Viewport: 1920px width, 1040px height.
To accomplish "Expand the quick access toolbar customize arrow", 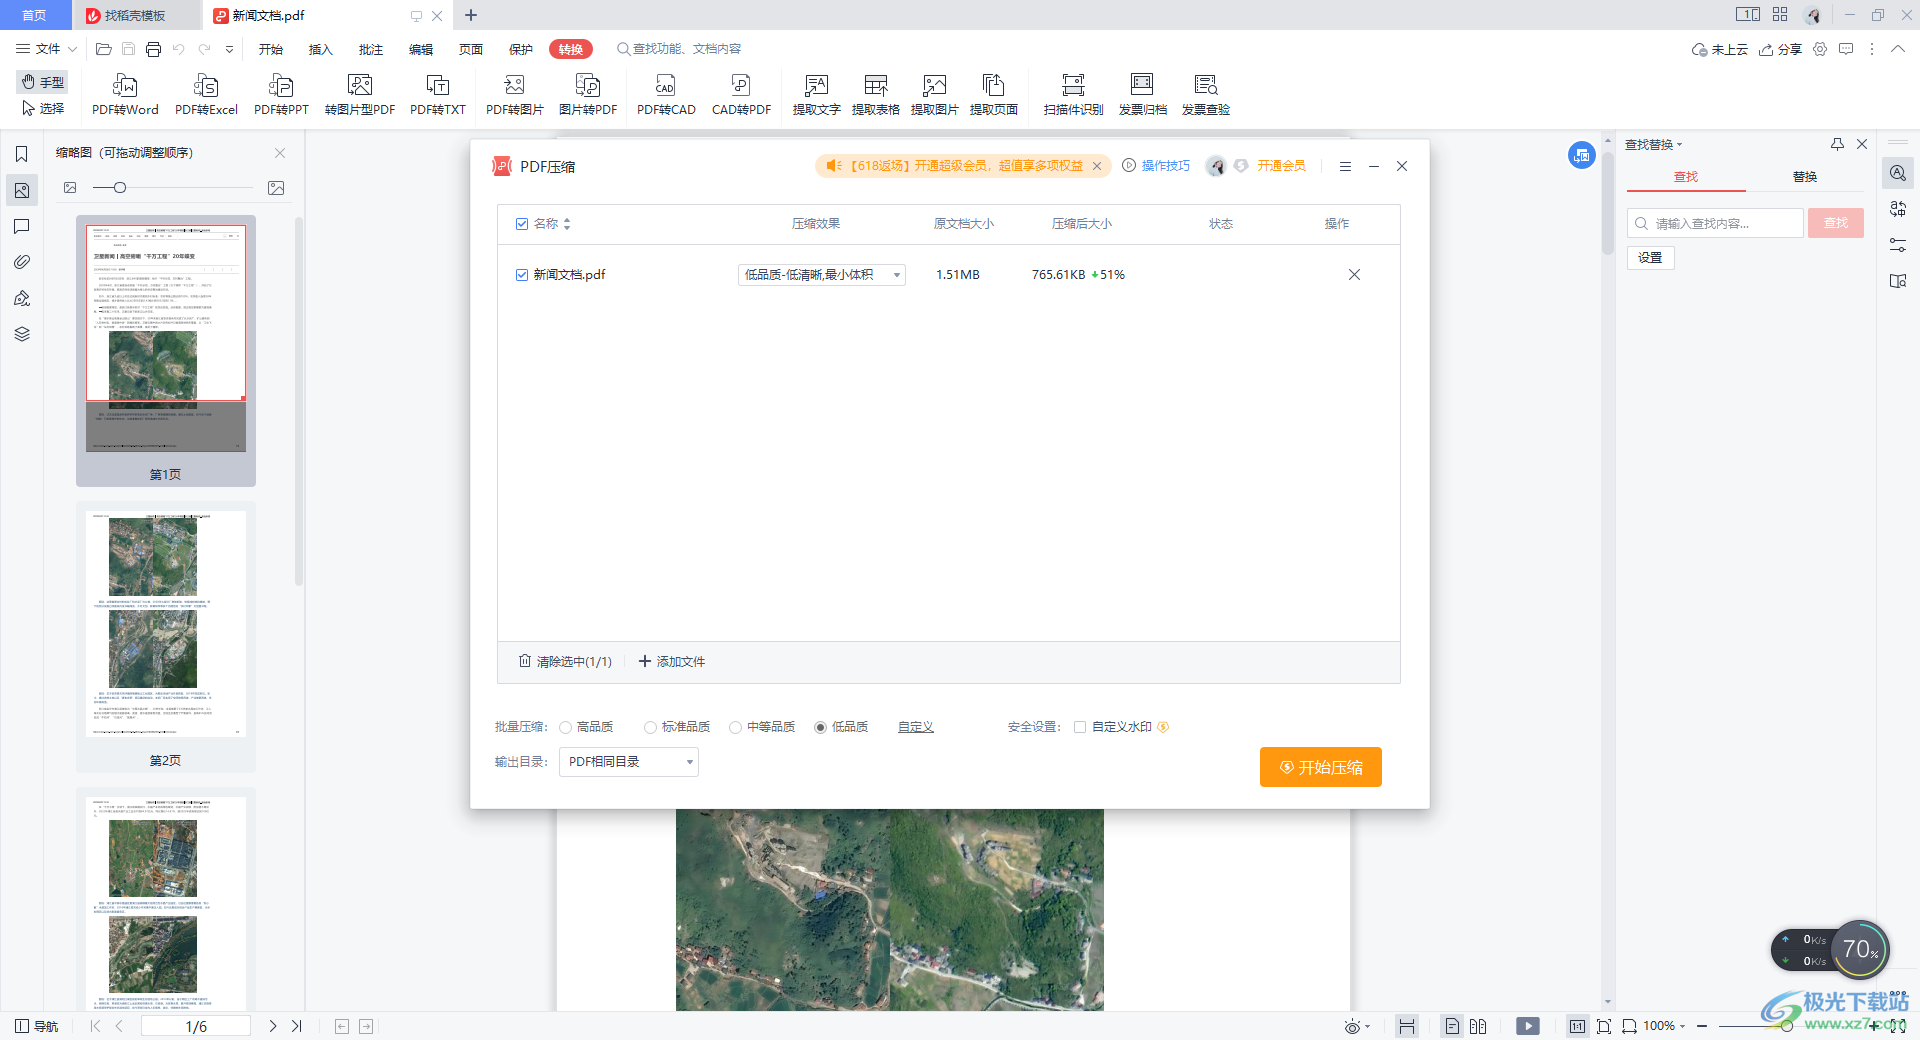I will [230, 49].
